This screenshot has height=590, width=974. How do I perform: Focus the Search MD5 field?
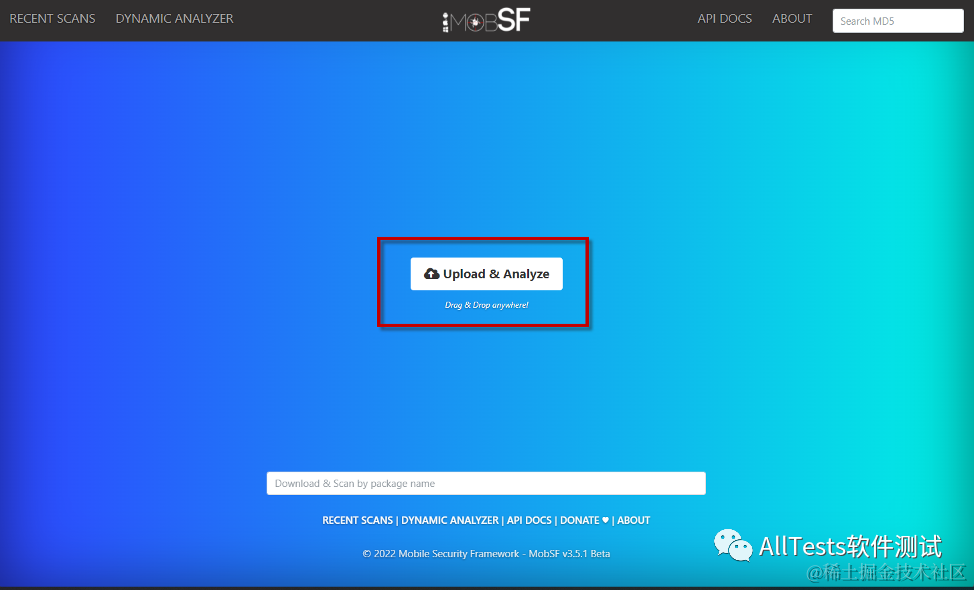pos(898,21)
